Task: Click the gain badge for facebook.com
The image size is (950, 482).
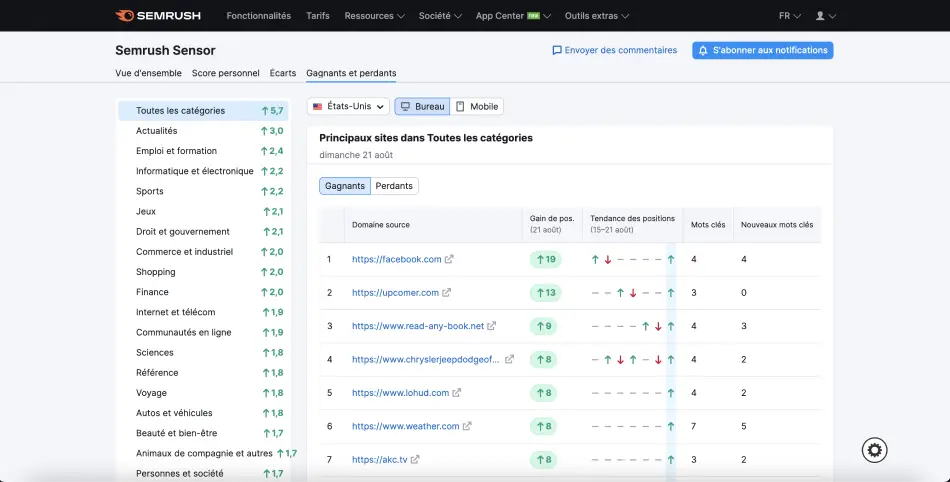Action: tap(546, 259)
